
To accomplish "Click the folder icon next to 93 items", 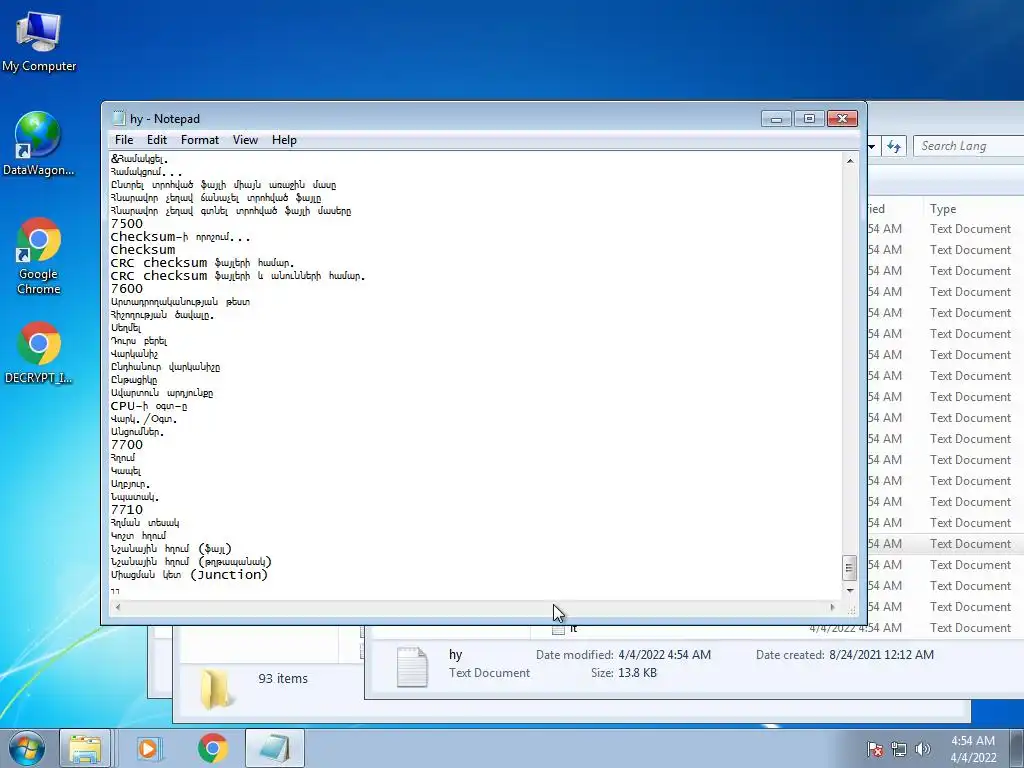I will (x=216, y=688).
